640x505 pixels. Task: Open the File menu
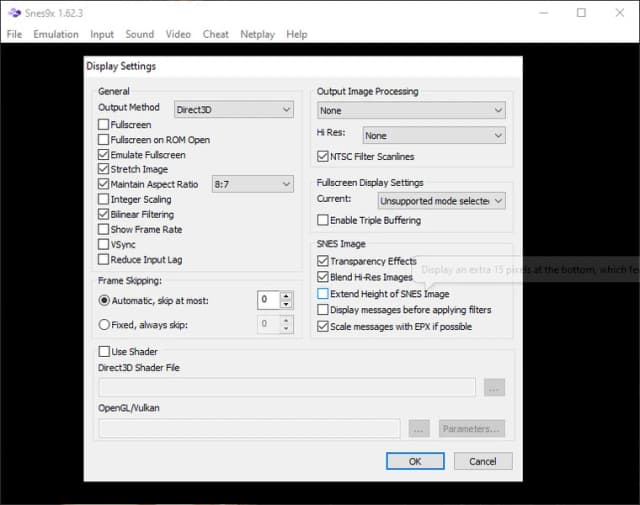14,34
